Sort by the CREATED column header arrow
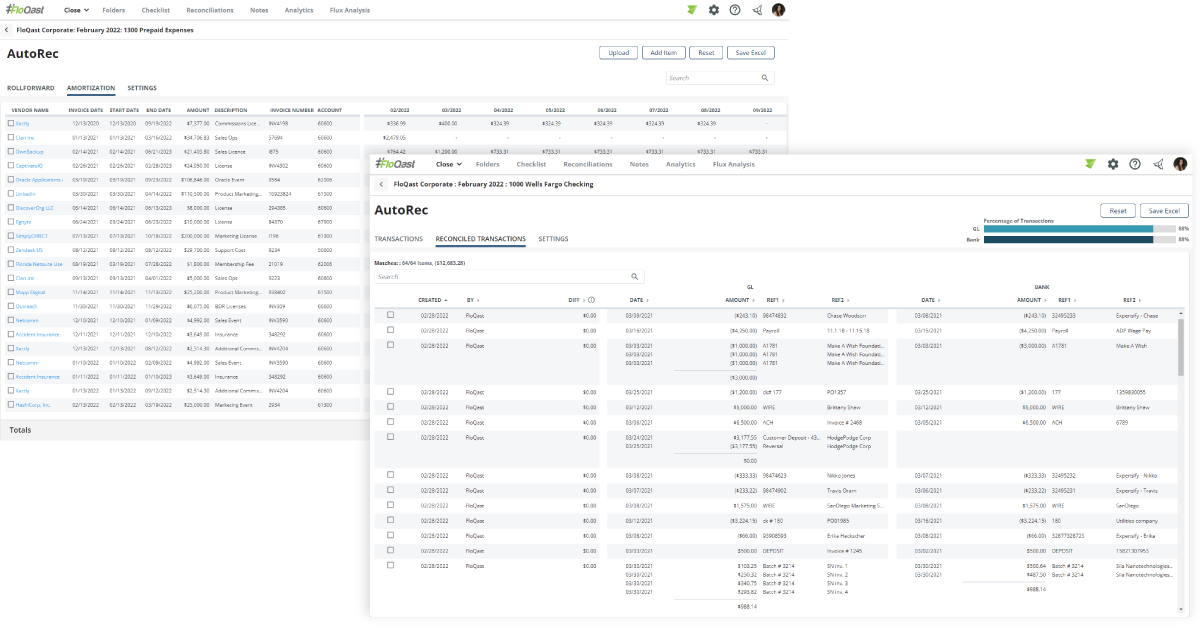Screen dimensions: 1200x628 point(446,300)
